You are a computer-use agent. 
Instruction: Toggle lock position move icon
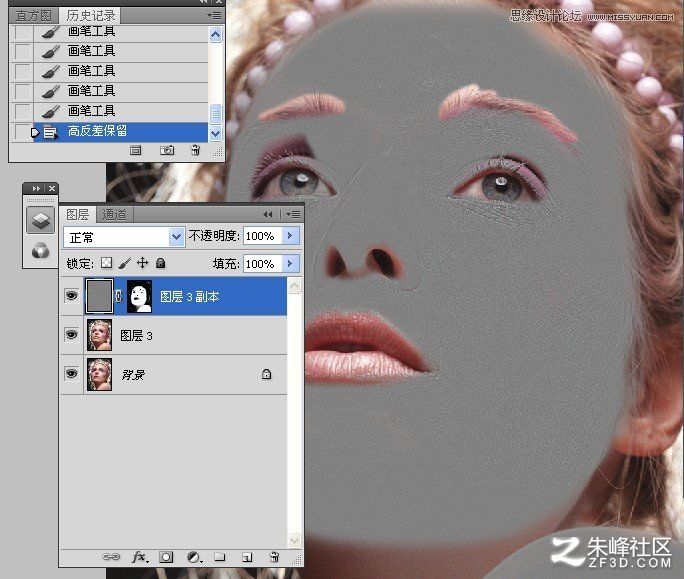pos(142,263)
